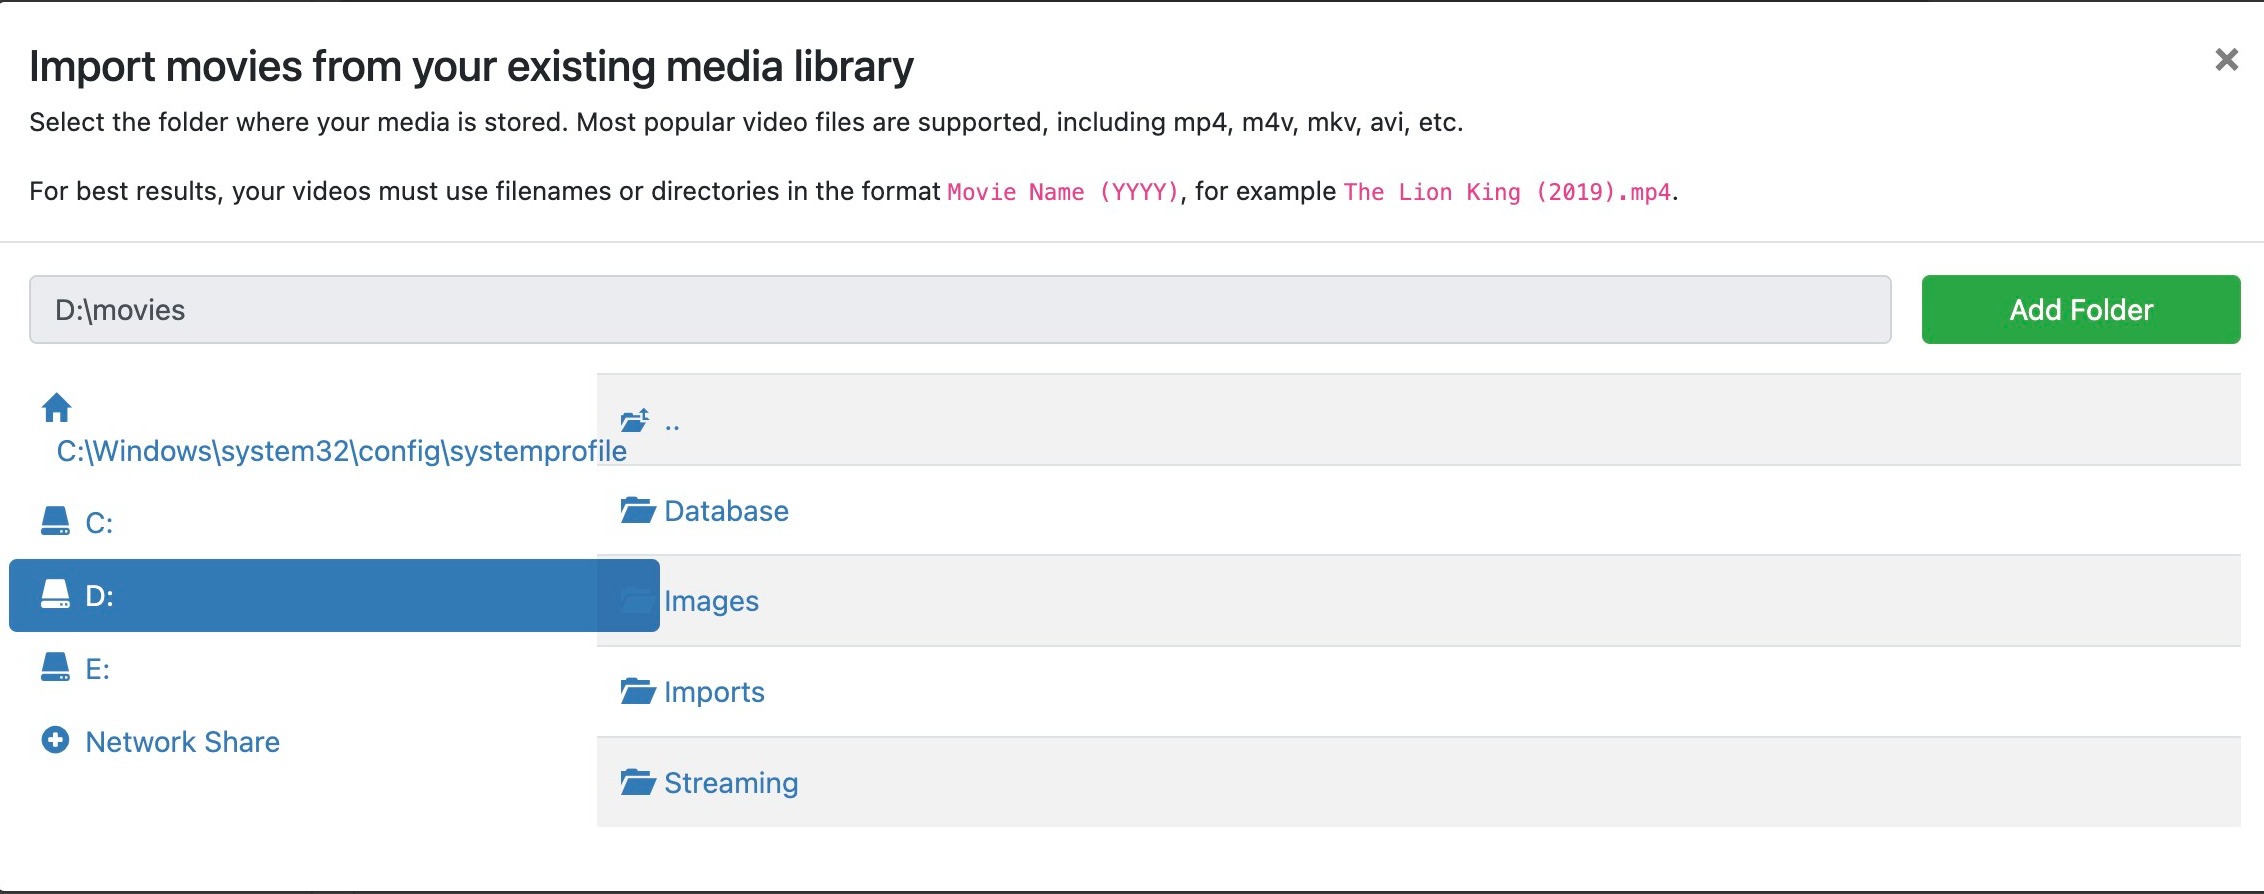Open the systemprofile home directory path link
The height and width of the screenshot is (894, 2264).
pyautogui.click(x=341, y=451)
